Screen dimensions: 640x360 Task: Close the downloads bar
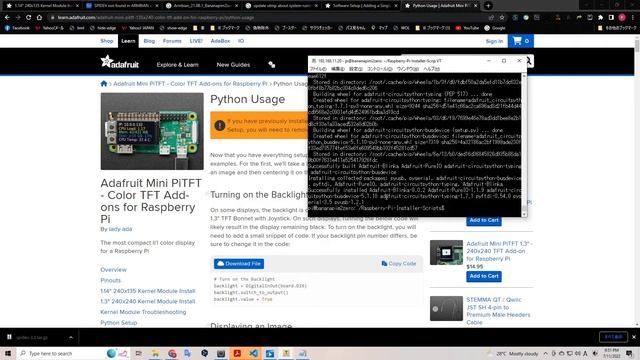[634, 337]
